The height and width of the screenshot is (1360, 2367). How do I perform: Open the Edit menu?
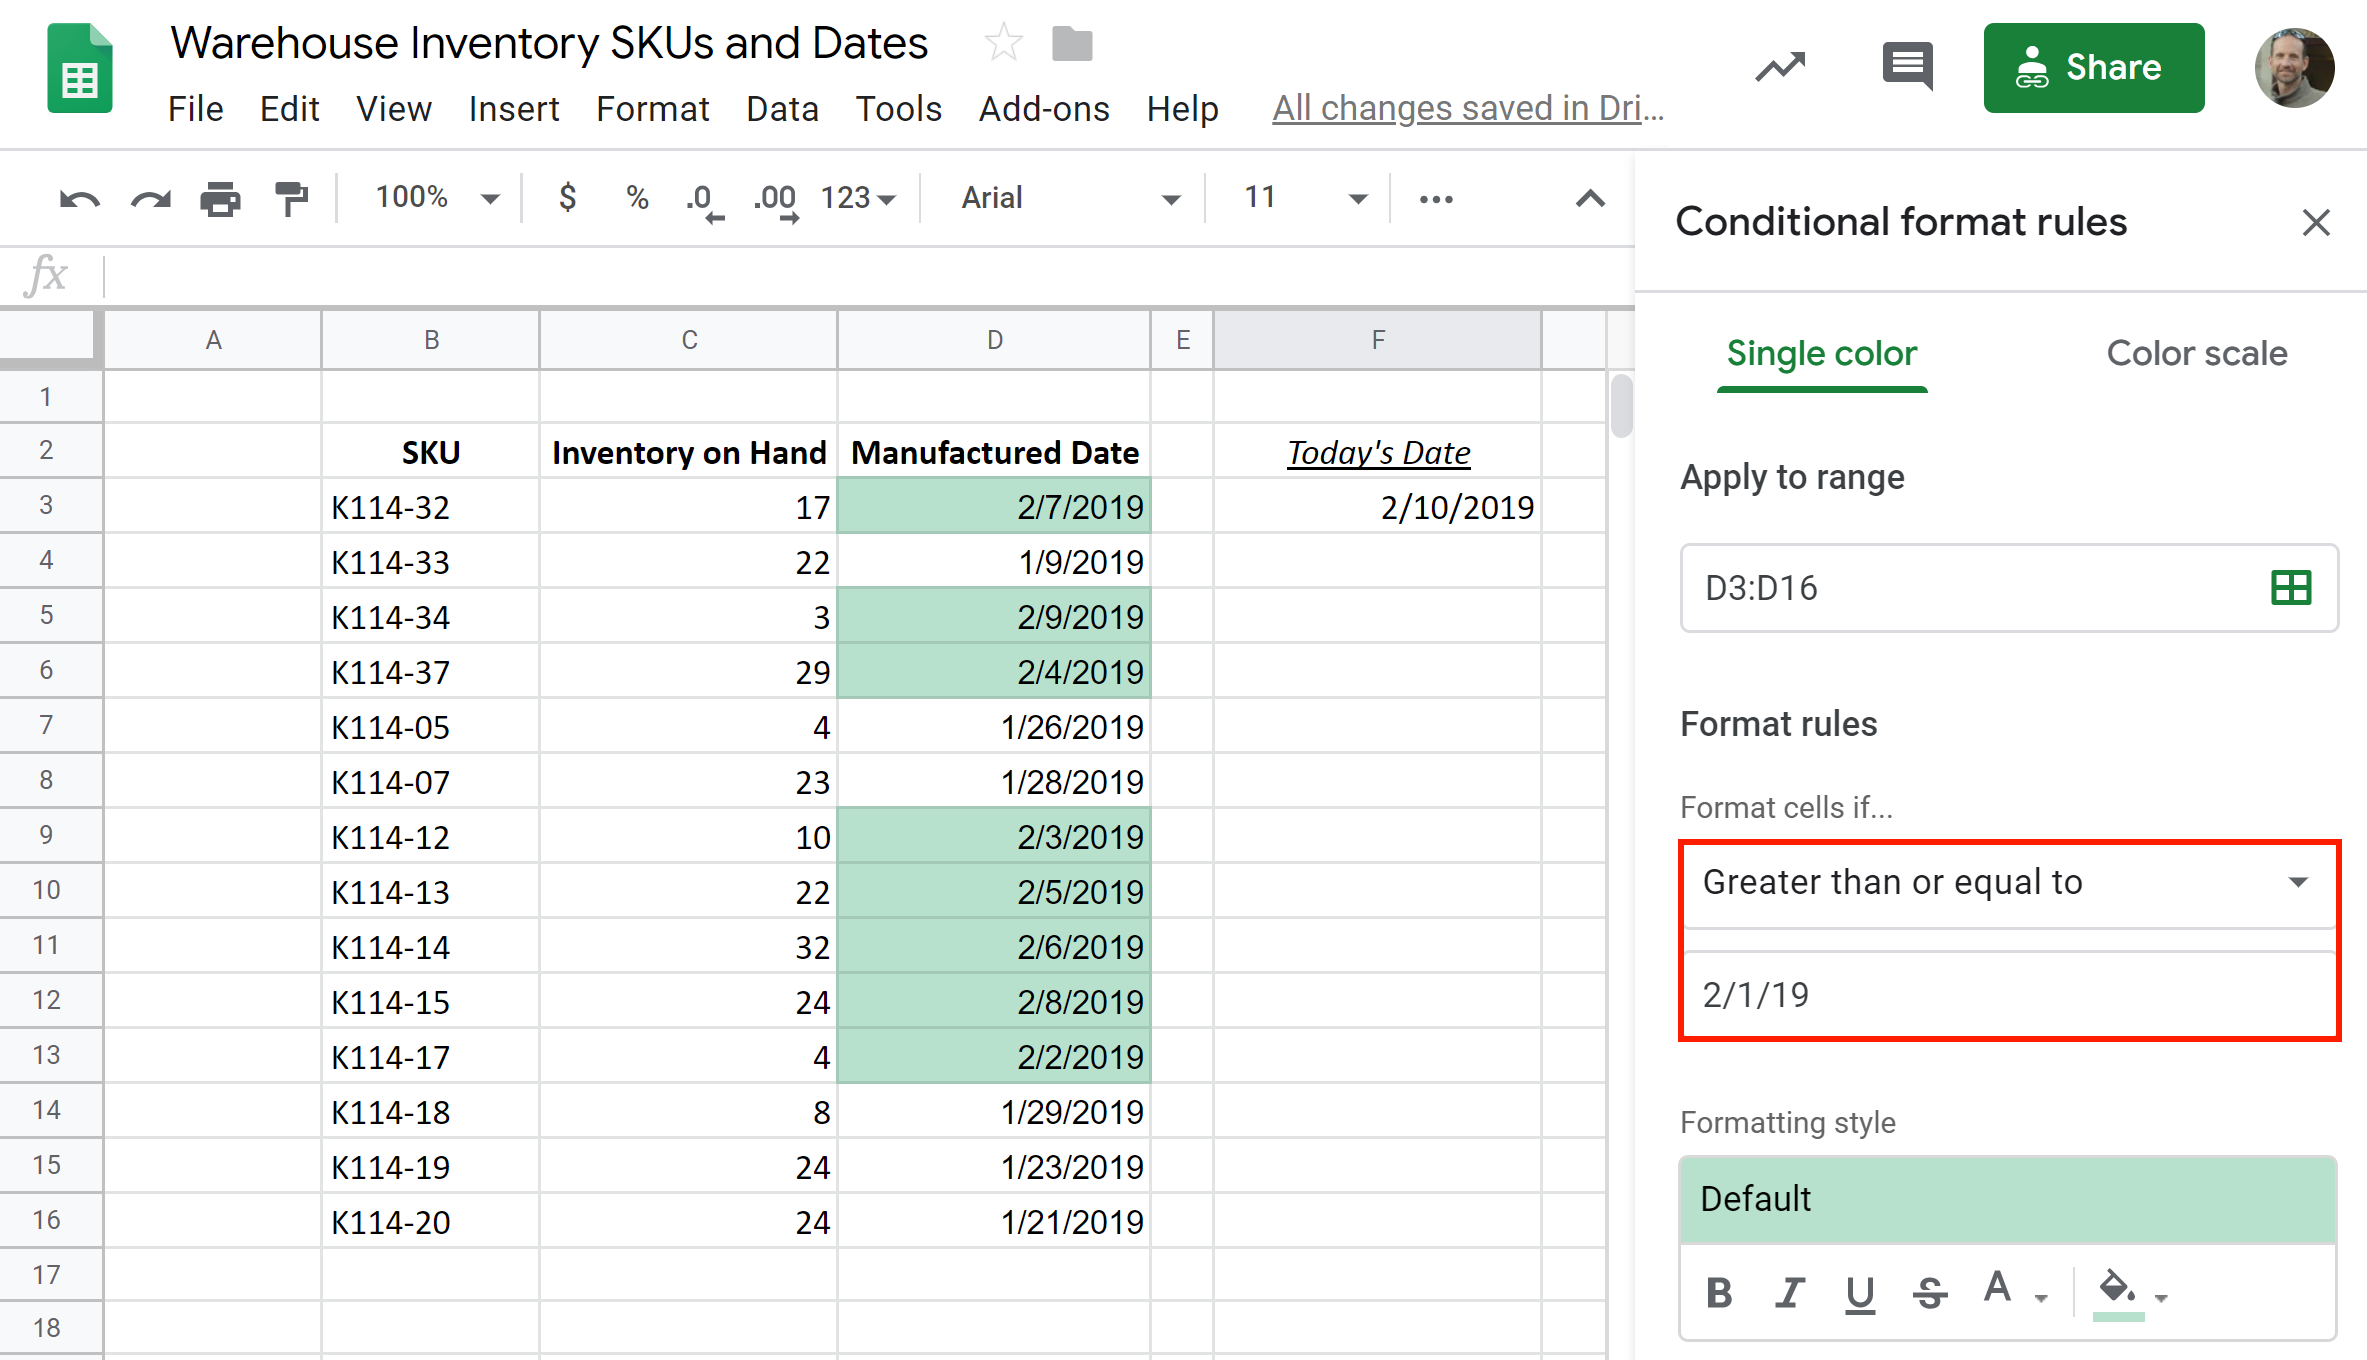(x=289, y=108)
